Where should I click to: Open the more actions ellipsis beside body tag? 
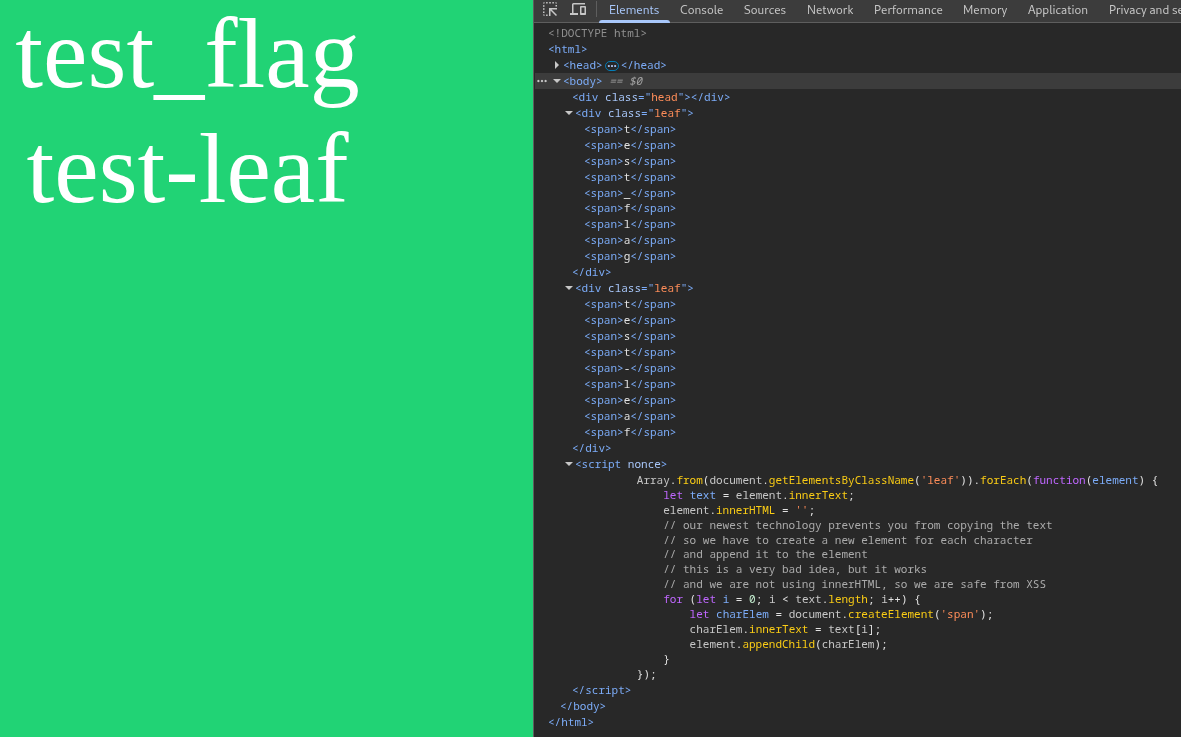coord(543,81)
